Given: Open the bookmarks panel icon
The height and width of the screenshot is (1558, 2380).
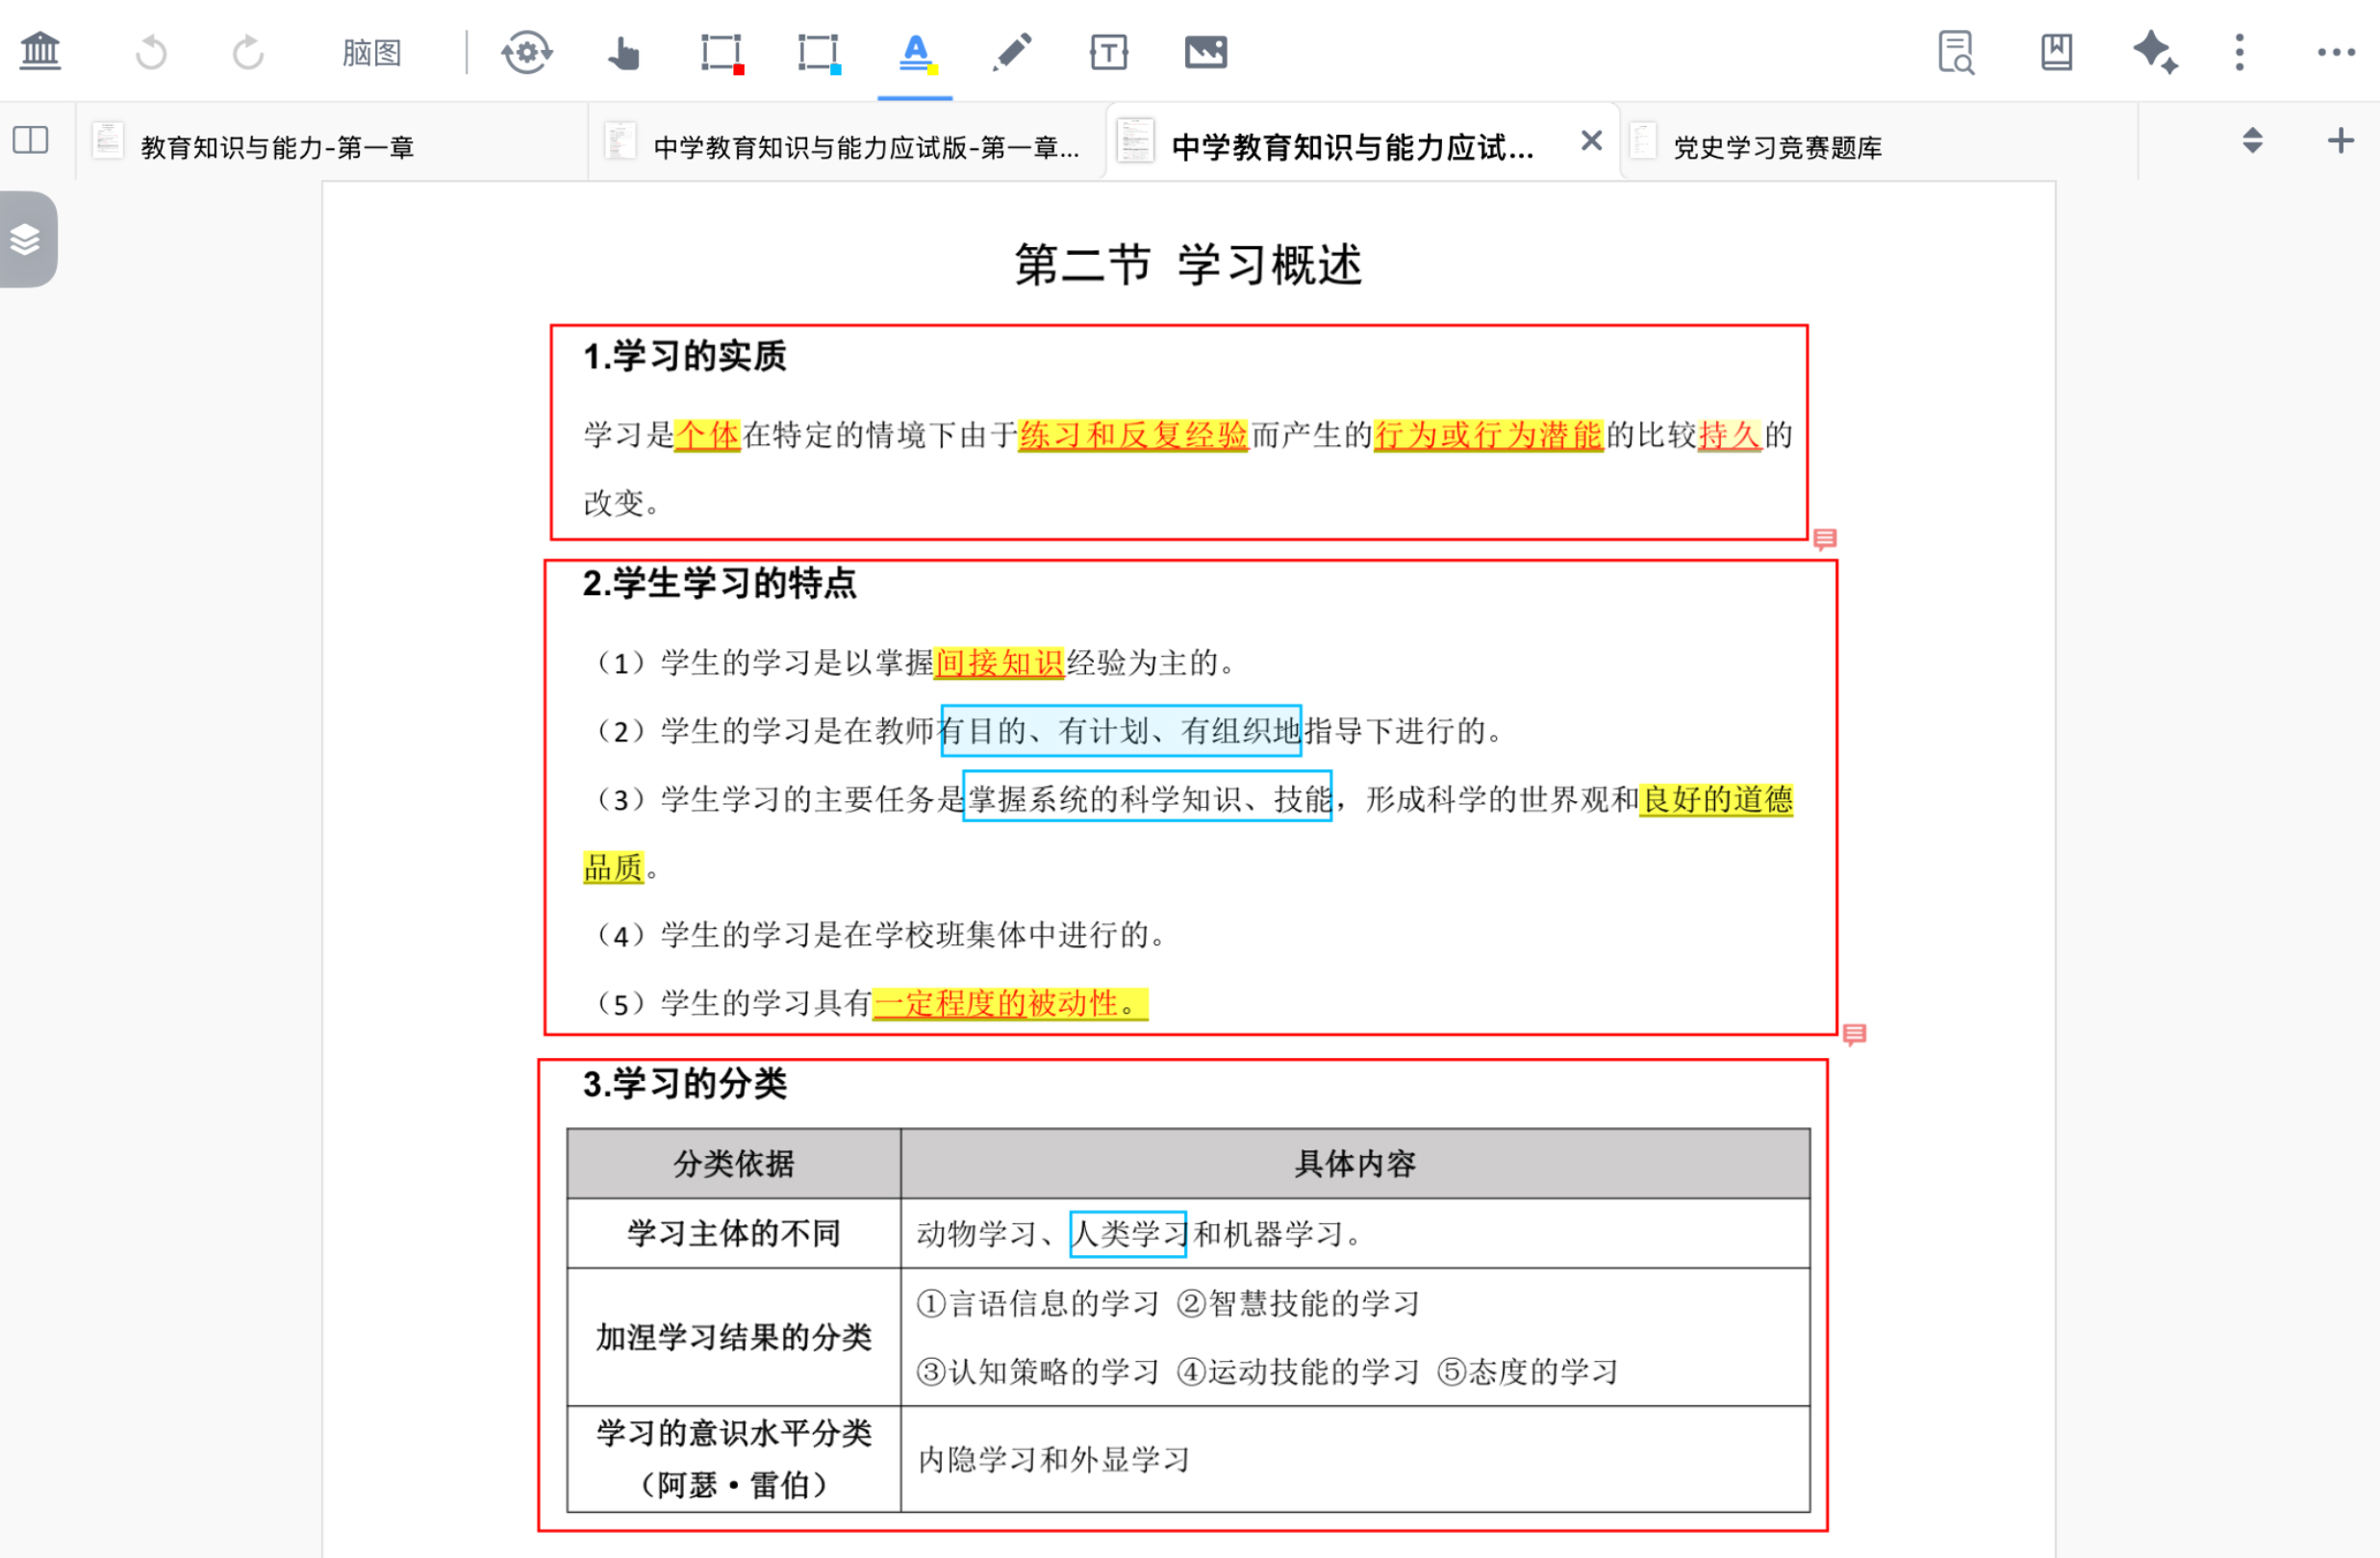Looking at the screenshot, I should click(2056, 52).
